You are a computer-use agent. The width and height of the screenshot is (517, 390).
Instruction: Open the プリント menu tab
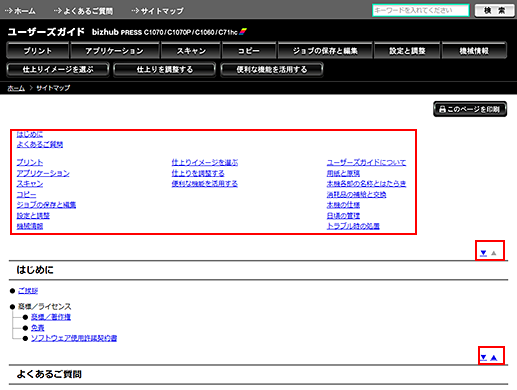38,51
